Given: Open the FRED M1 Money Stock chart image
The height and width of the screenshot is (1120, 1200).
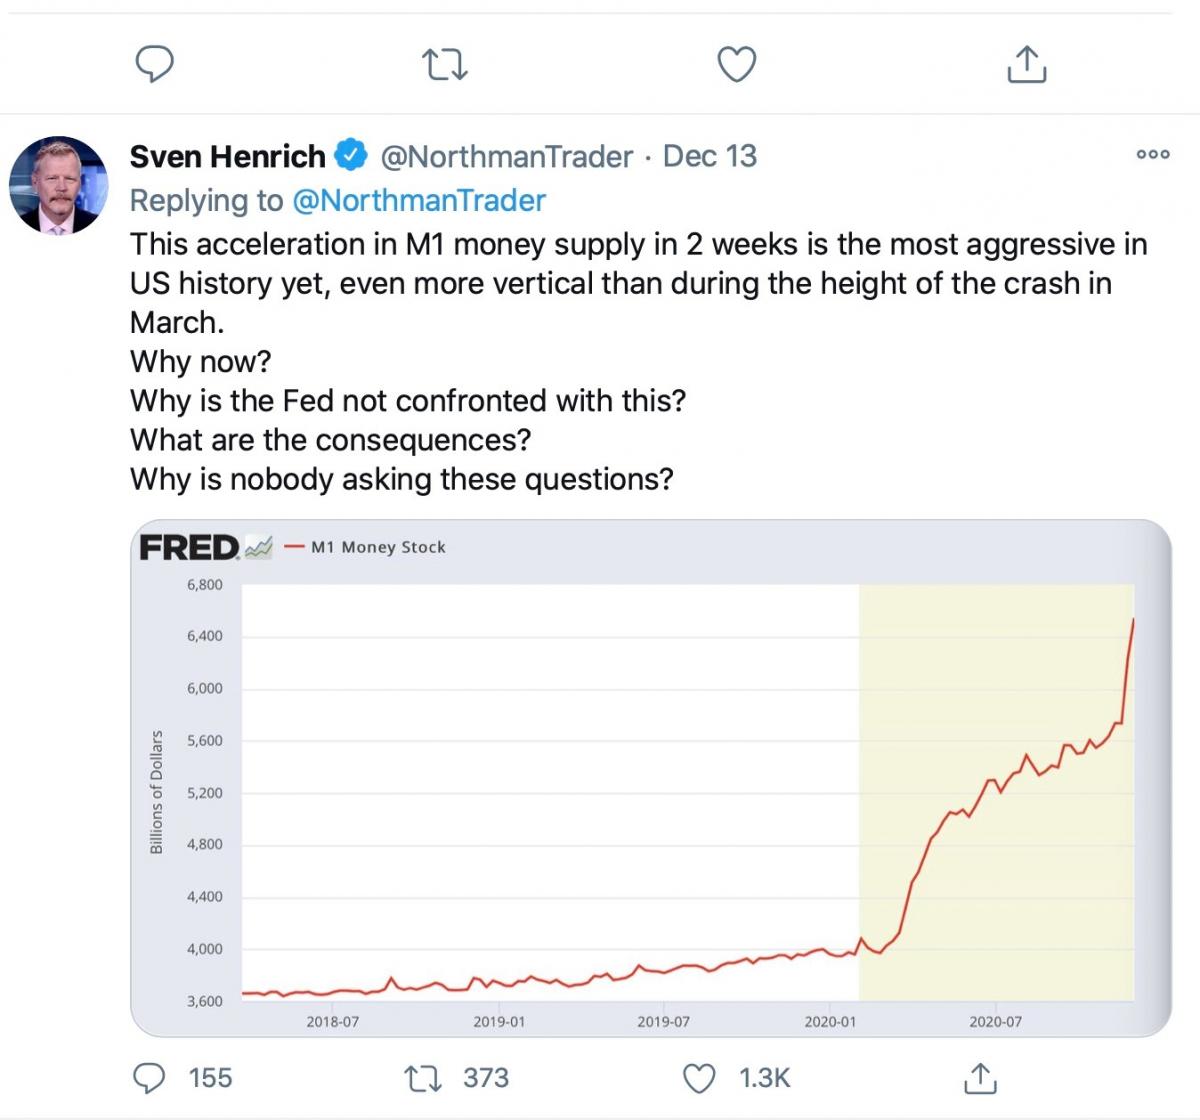Looking at the screenshot, I should [x=650, y=778].
